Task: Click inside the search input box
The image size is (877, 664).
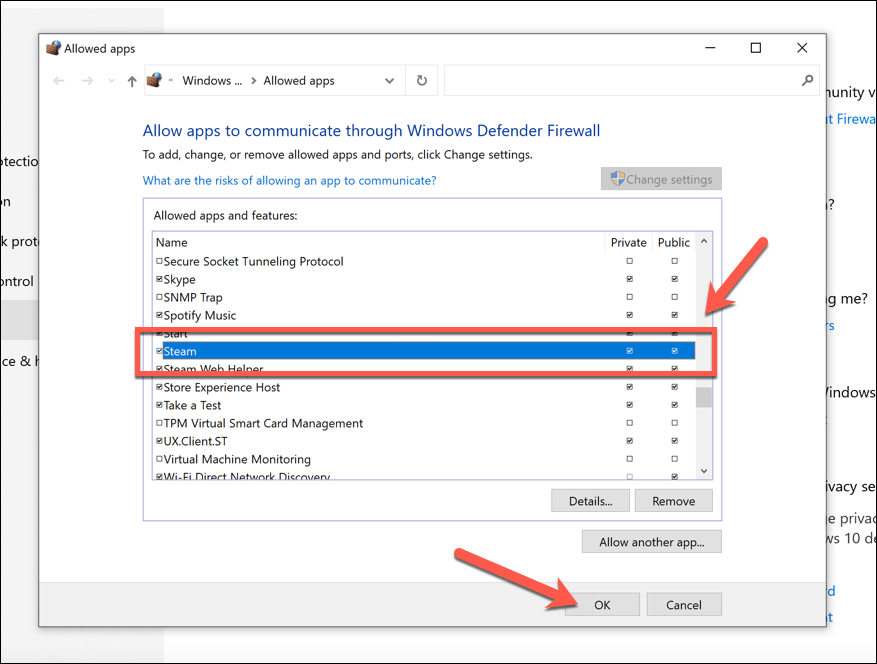Action: point(620,81)
